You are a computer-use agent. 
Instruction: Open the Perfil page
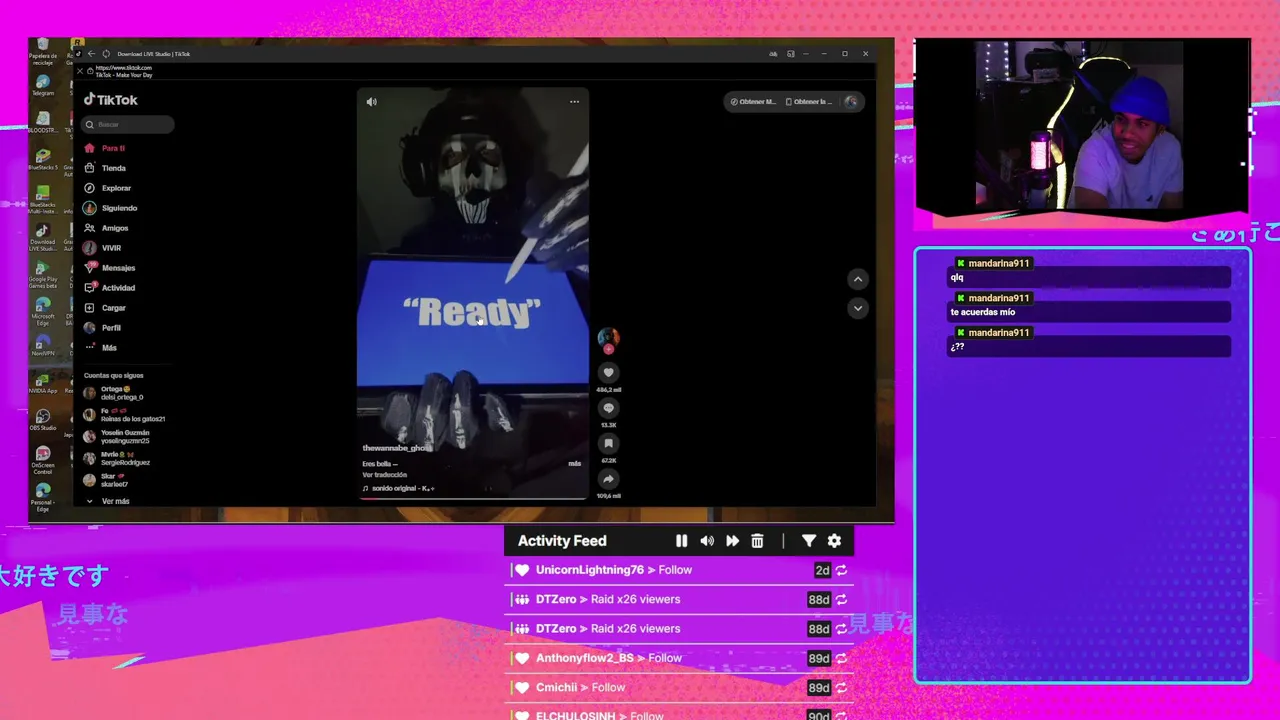coord(103,328)
